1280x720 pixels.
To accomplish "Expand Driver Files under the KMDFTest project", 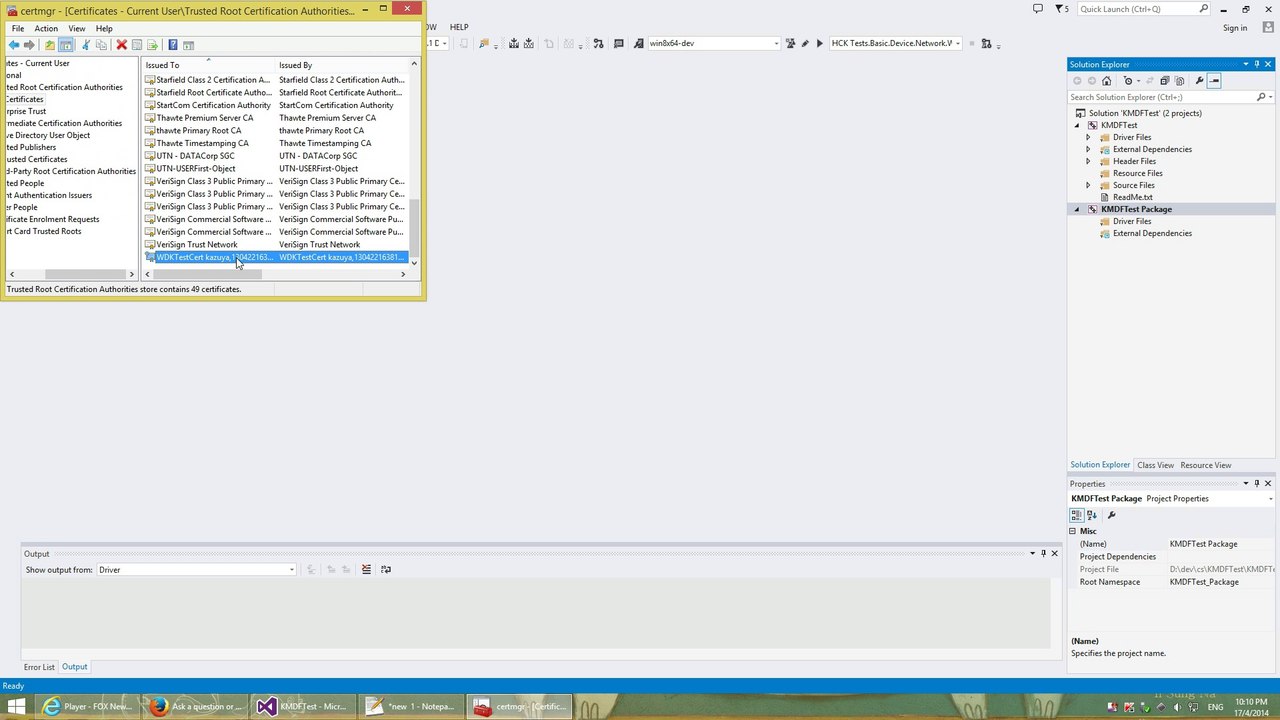I will [x=1088, y=137].
